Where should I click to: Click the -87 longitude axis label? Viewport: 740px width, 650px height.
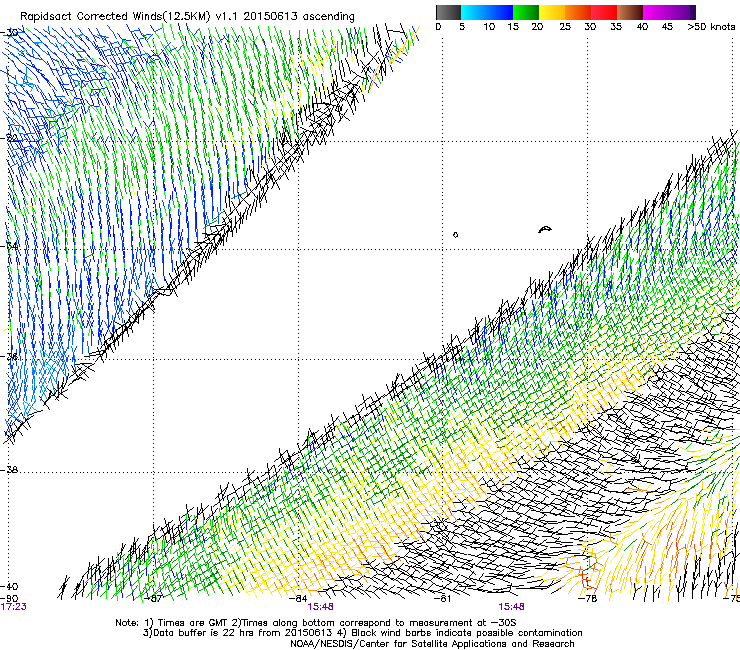coord(154,599)
